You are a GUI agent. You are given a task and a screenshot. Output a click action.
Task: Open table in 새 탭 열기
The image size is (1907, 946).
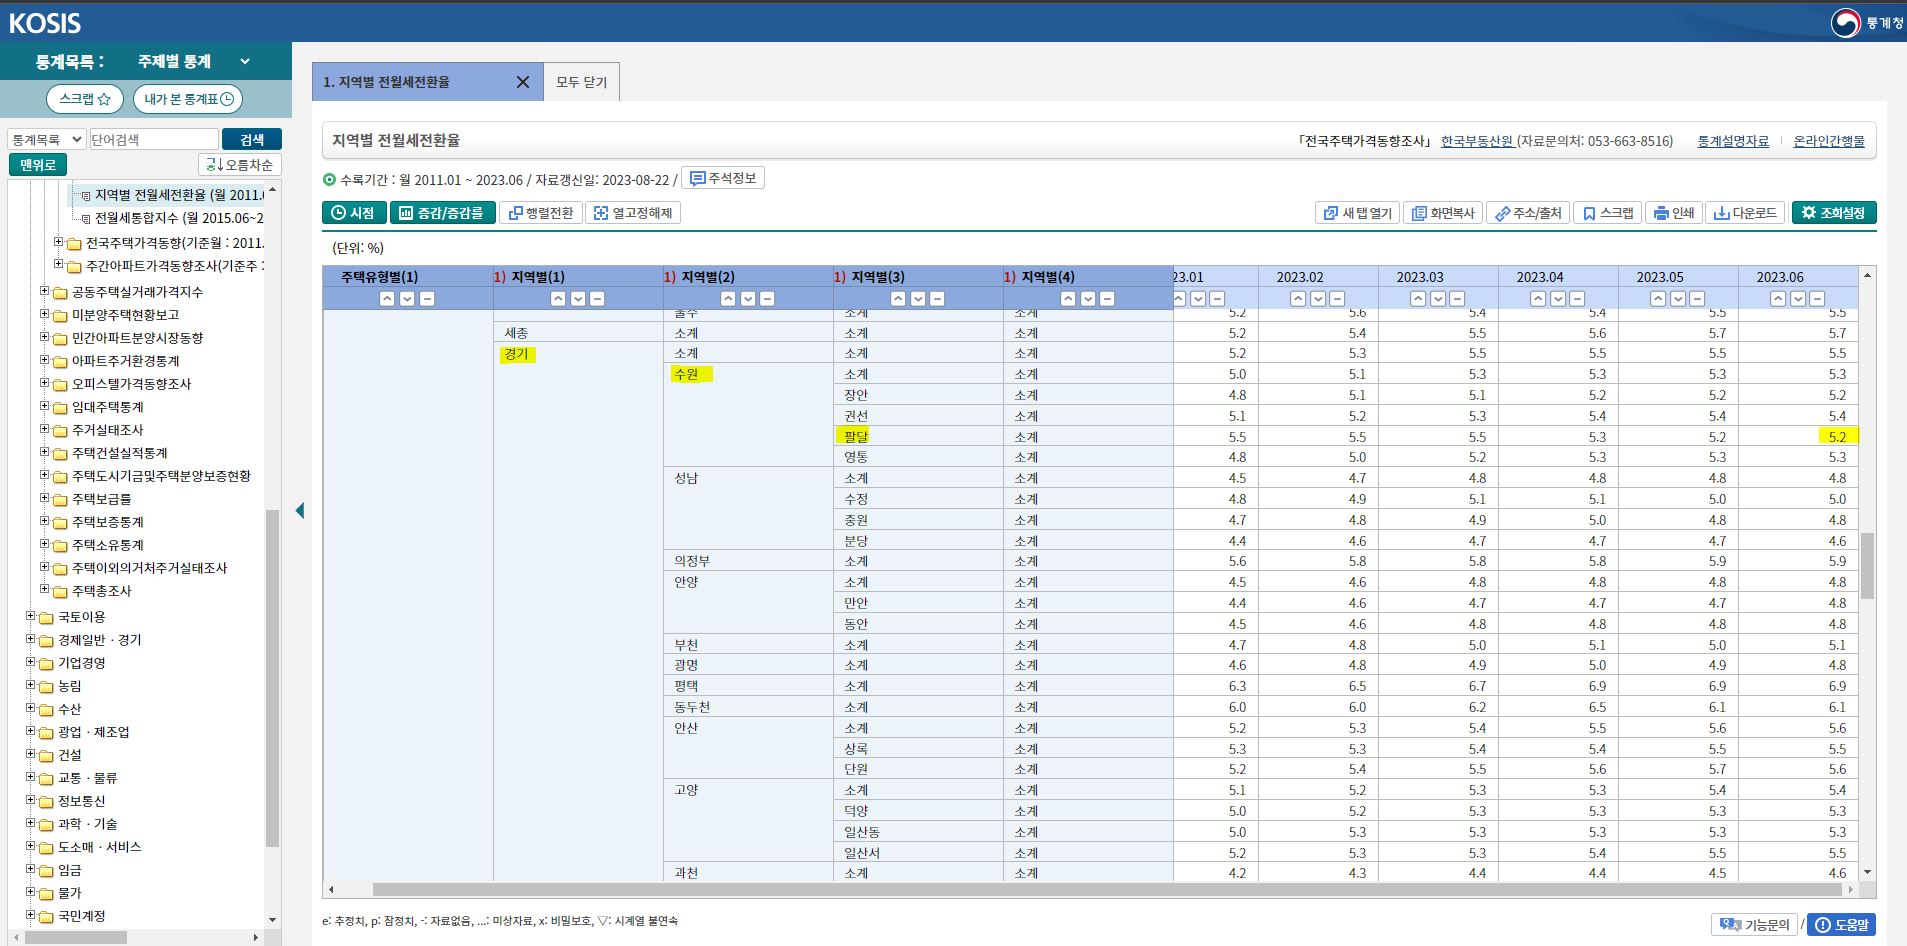[x=1357, y=212]
